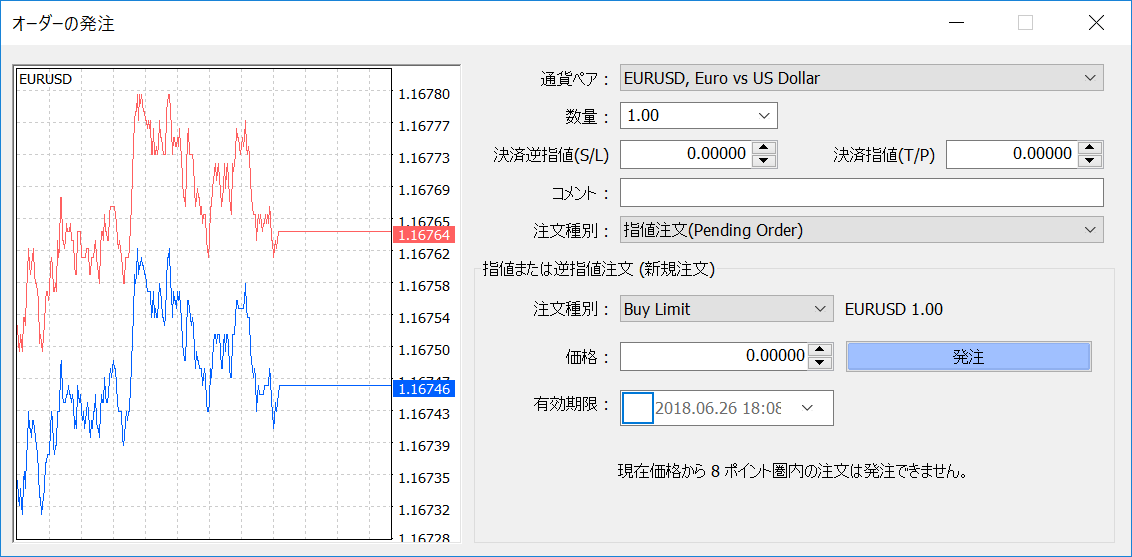Increase 決済逆指値(S/L) with up arrow
Image resolution: width=1132 pixels, height=557 pixels.
(x=764, y=148)
